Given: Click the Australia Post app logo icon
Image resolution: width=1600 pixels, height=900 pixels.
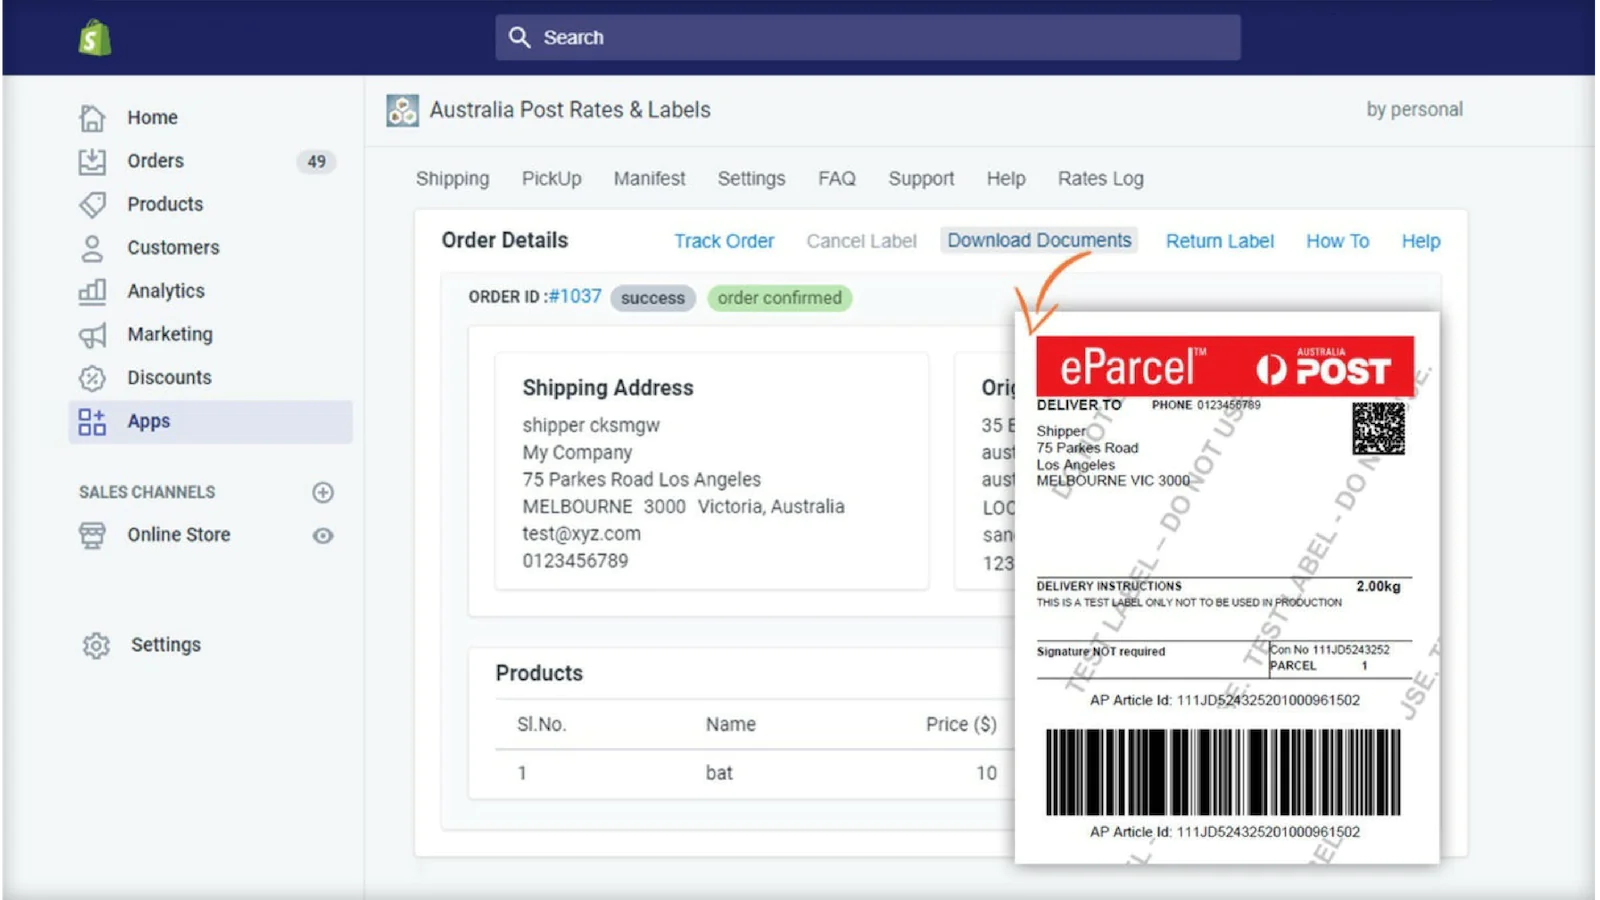Looking at the screenshot, I should pos(403,110).
